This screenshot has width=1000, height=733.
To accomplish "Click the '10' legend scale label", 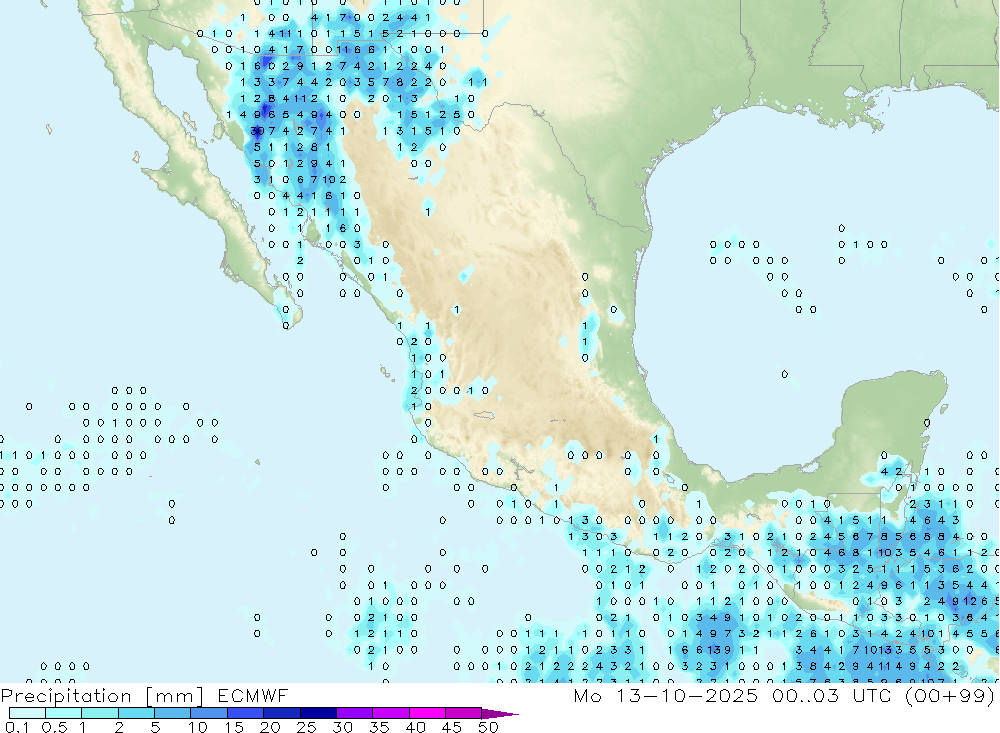I will coord(198,727).
